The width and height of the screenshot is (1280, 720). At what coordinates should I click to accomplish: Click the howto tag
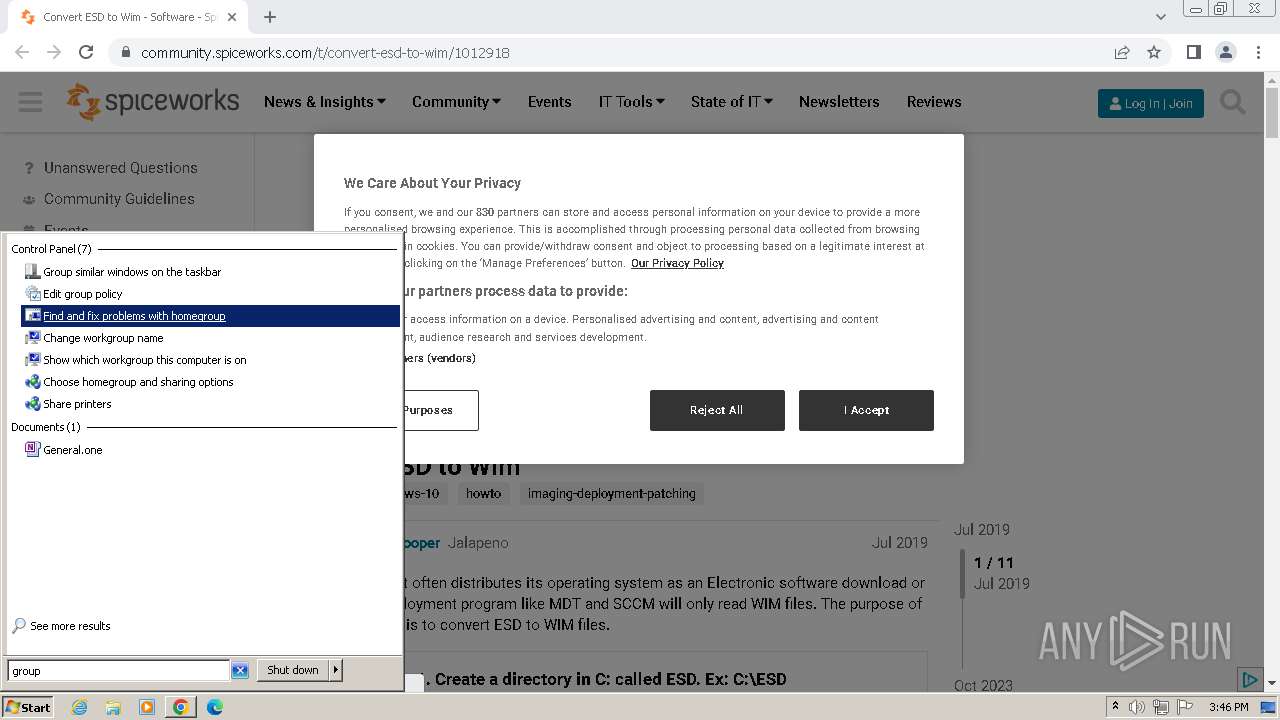[483, 493]
